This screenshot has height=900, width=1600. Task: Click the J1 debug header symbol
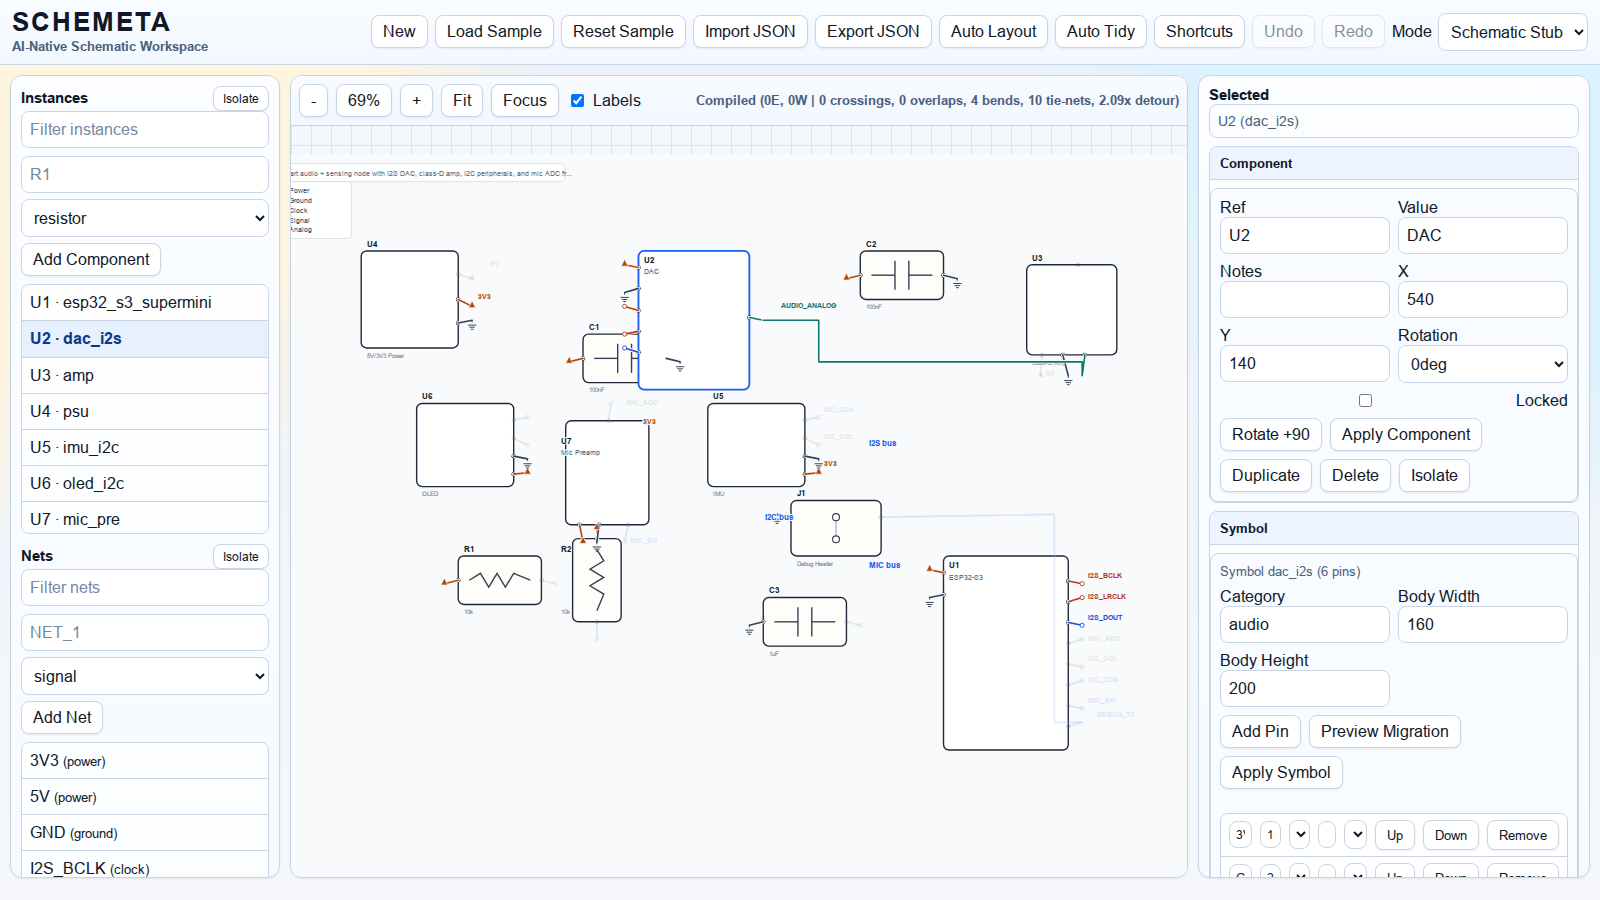point(836,528)
